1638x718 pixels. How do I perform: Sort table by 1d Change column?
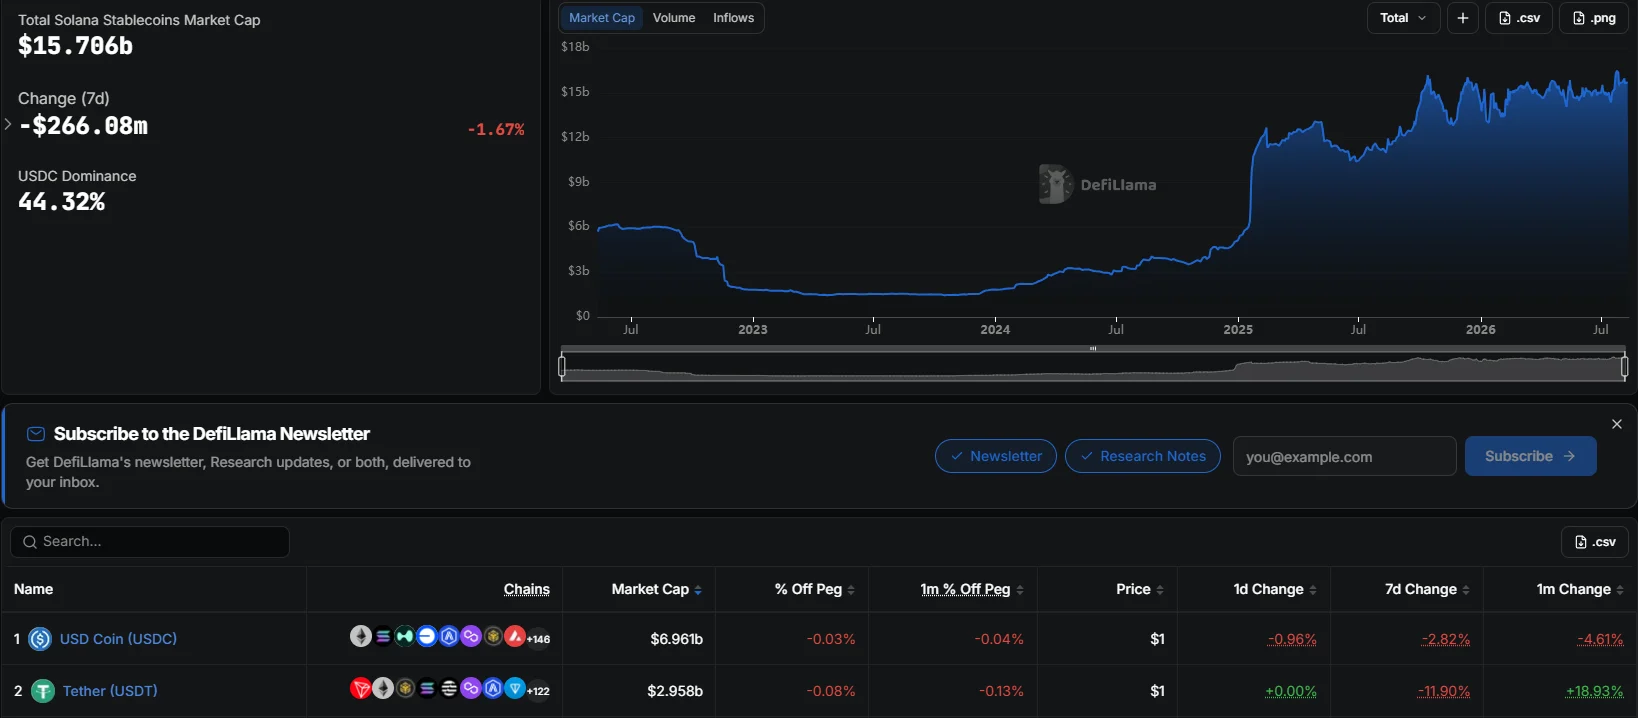(x=1275, y=589)
